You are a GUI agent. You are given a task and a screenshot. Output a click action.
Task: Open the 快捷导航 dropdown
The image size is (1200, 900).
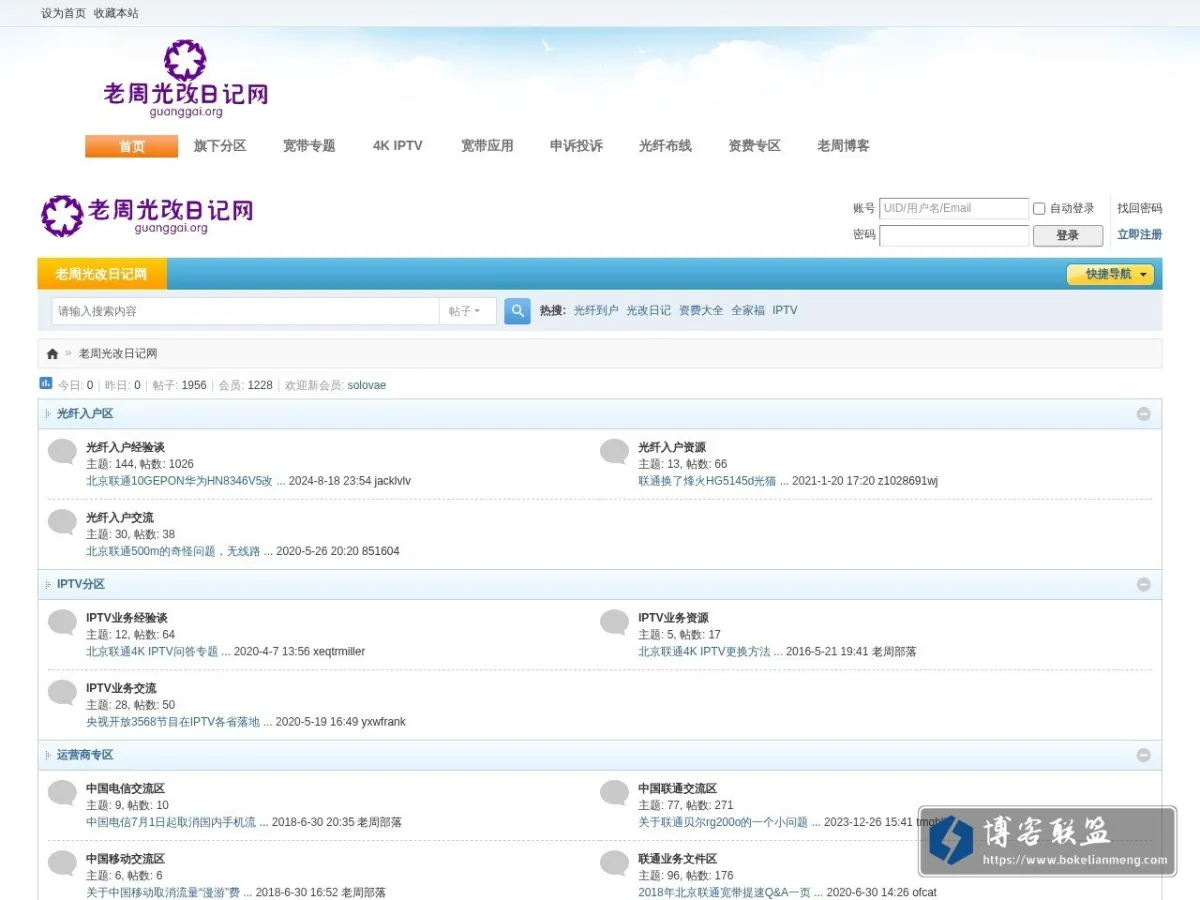(x=1110, y=274)
